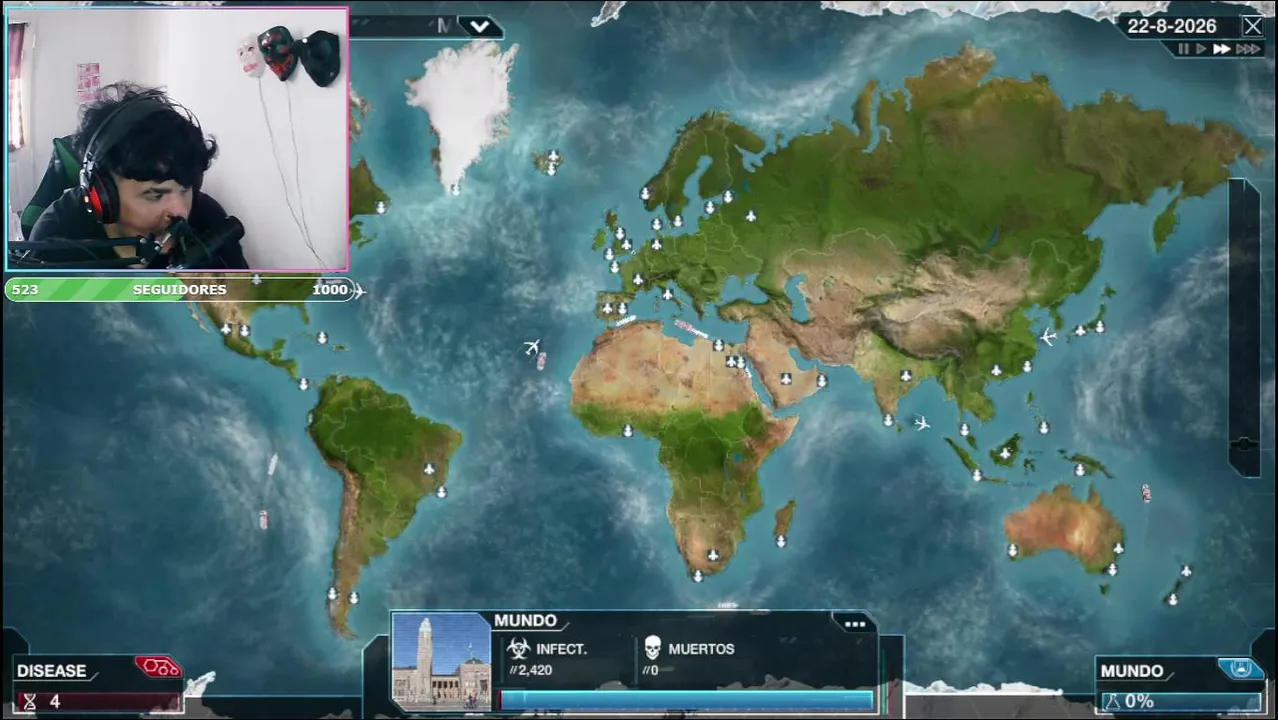This screenshot has height=720, width=1278.
Task: Close the game with the X by the date
Action: pyautogui.click(x=1252, y=26)
